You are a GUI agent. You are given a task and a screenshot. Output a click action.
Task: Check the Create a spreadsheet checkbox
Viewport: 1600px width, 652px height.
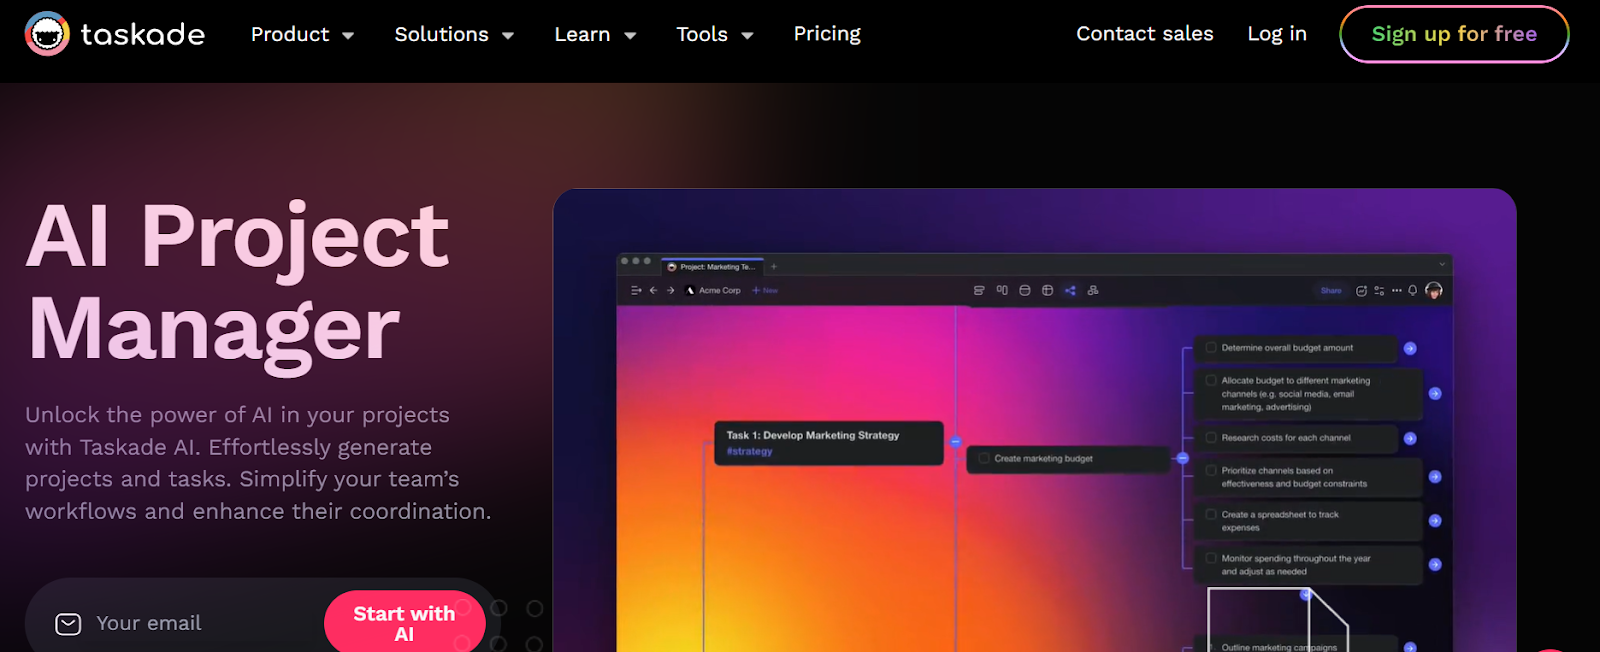1211,515
